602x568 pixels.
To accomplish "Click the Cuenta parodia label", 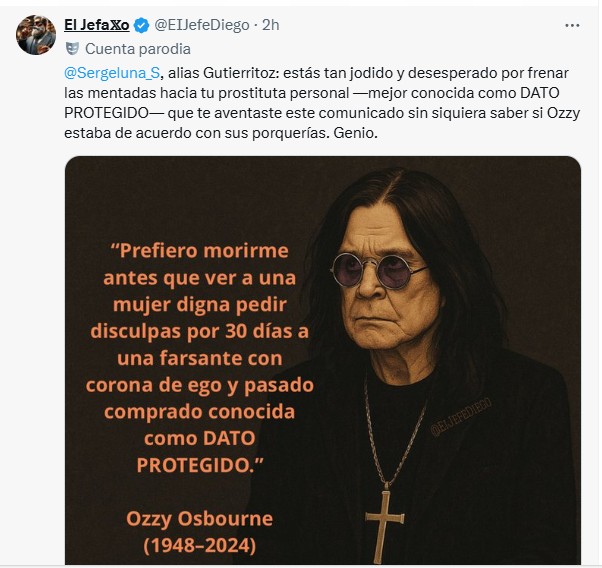I will (x=138, y=49).
